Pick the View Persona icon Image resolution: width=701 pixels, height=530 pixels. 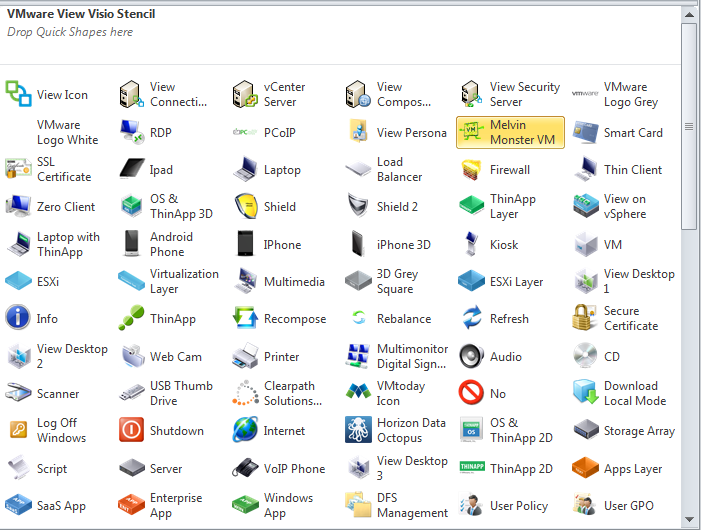click(x=358, y=132)
